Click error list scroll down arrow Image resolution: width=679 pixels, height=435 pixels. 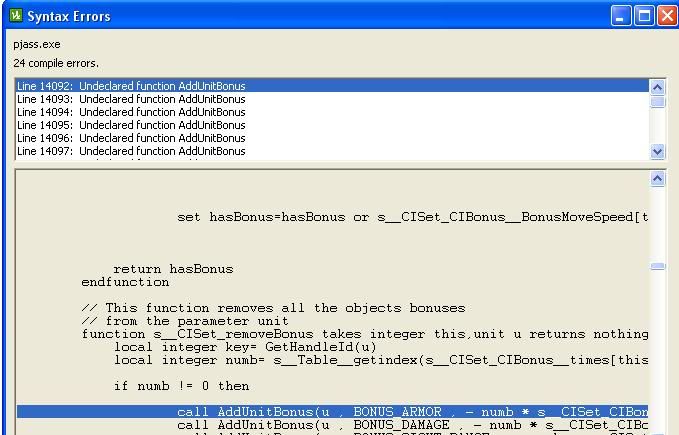pyautogui.click(x=657, y=151)
